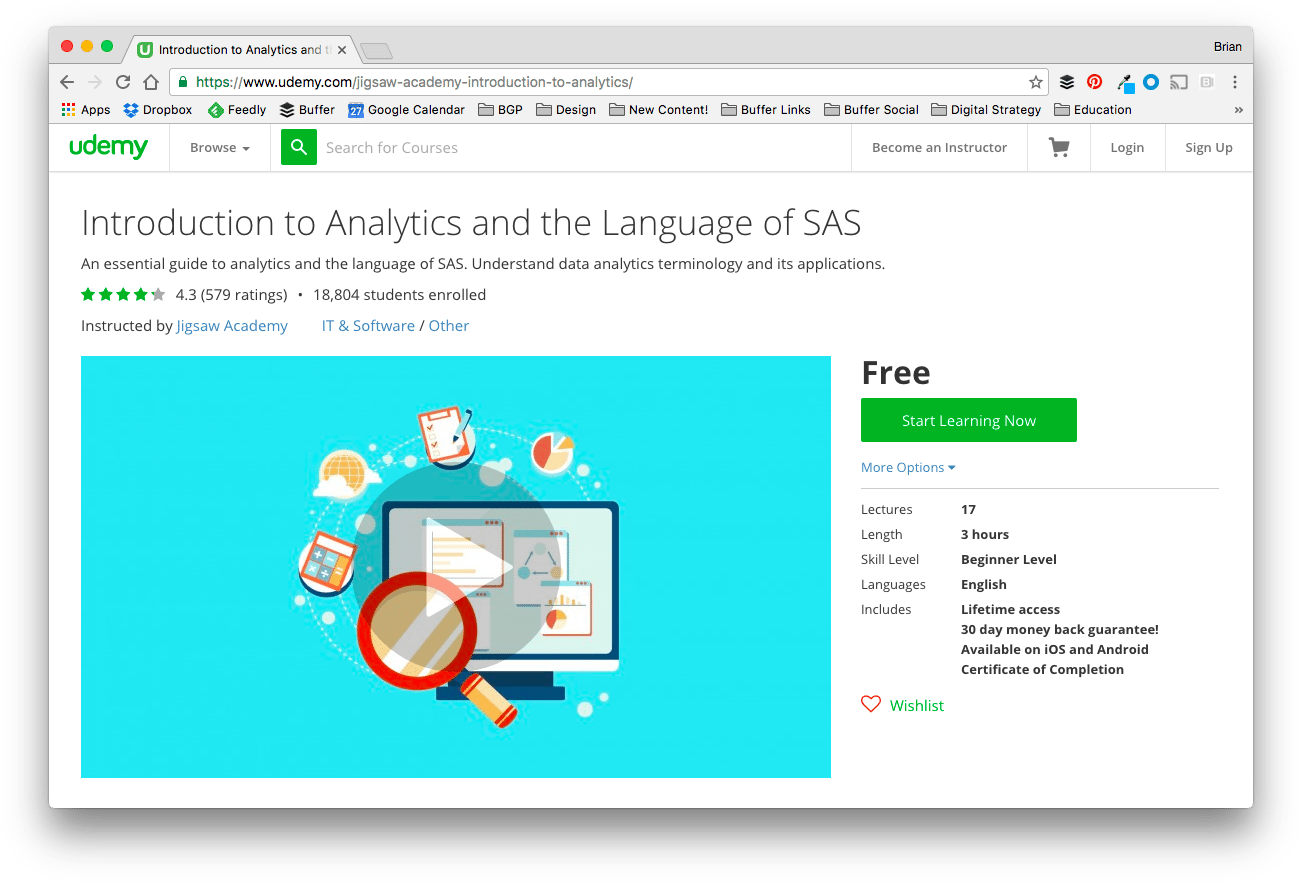Image resolution: width=1301 pixels, height=882 pixels.
Task: Reload the Udemy page
Action: (x=123, y=82)
